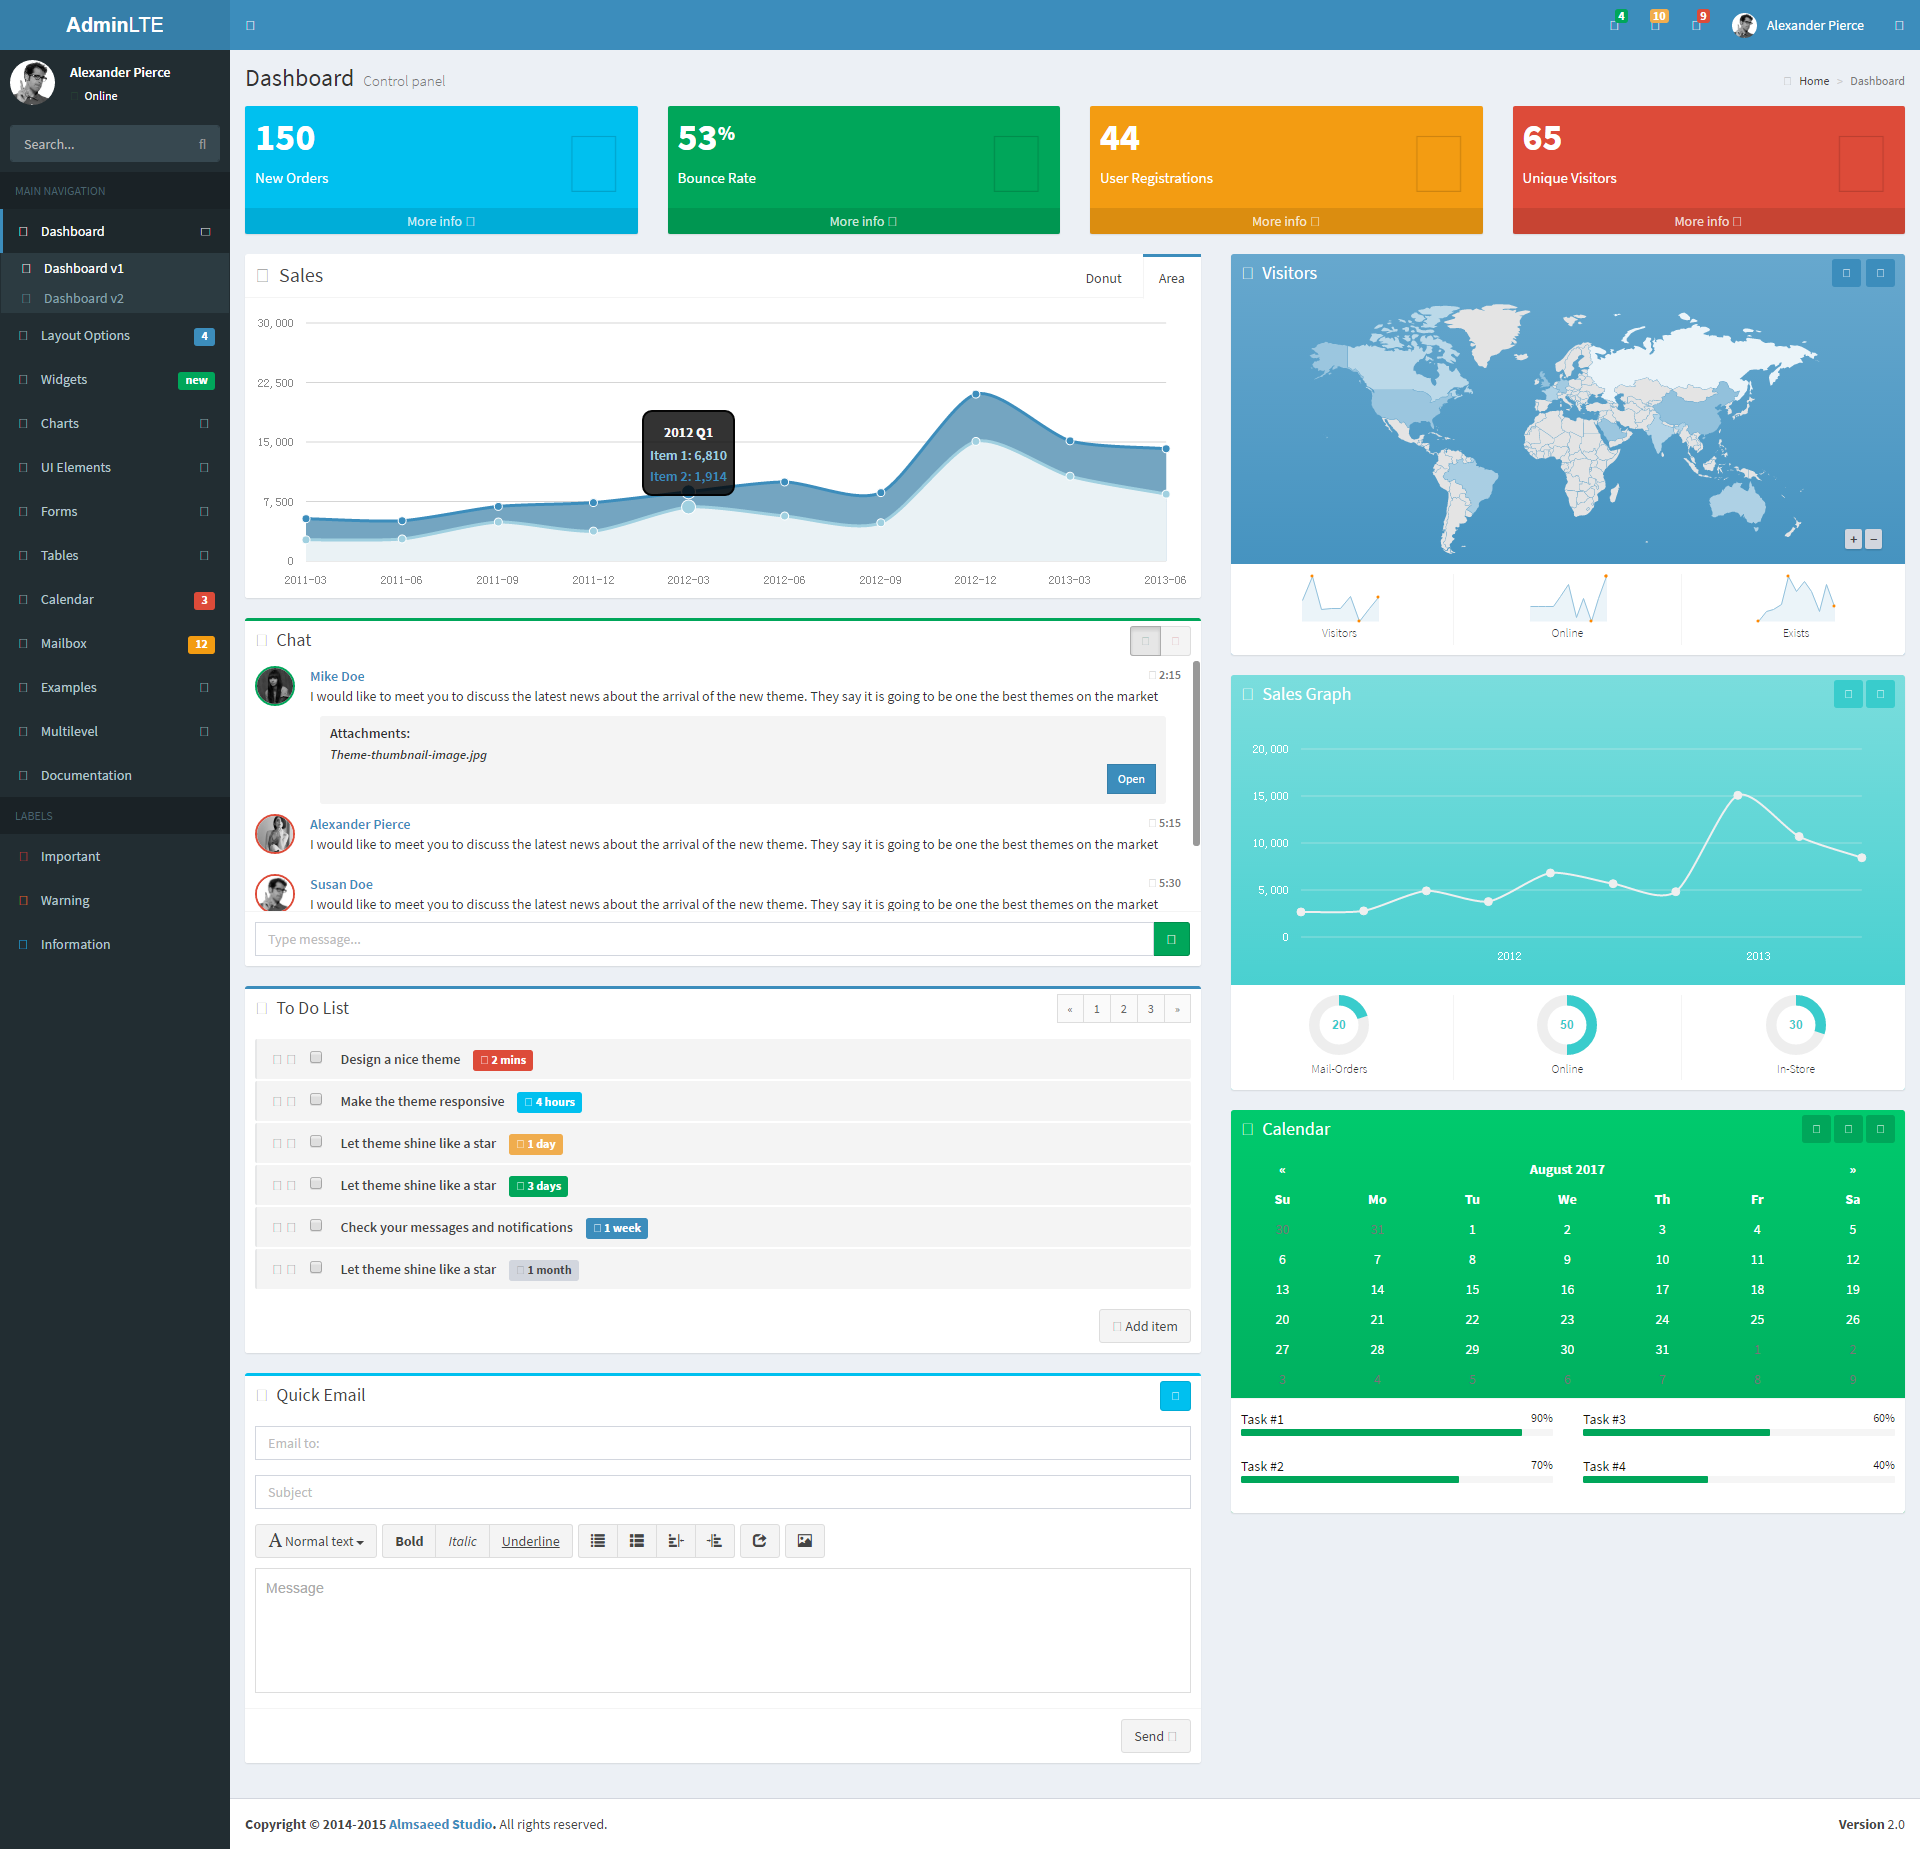Open the messages icon with badge 4

point(1615,25)
